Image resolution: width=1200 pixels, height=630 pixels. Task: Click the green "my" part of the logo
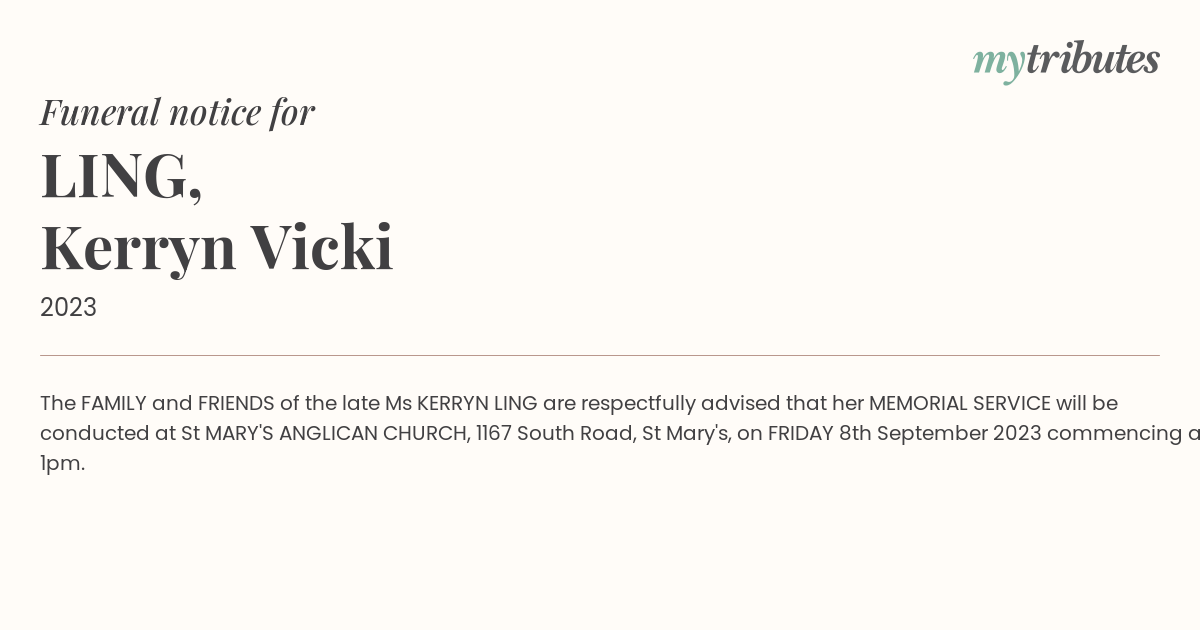point(998,62)
